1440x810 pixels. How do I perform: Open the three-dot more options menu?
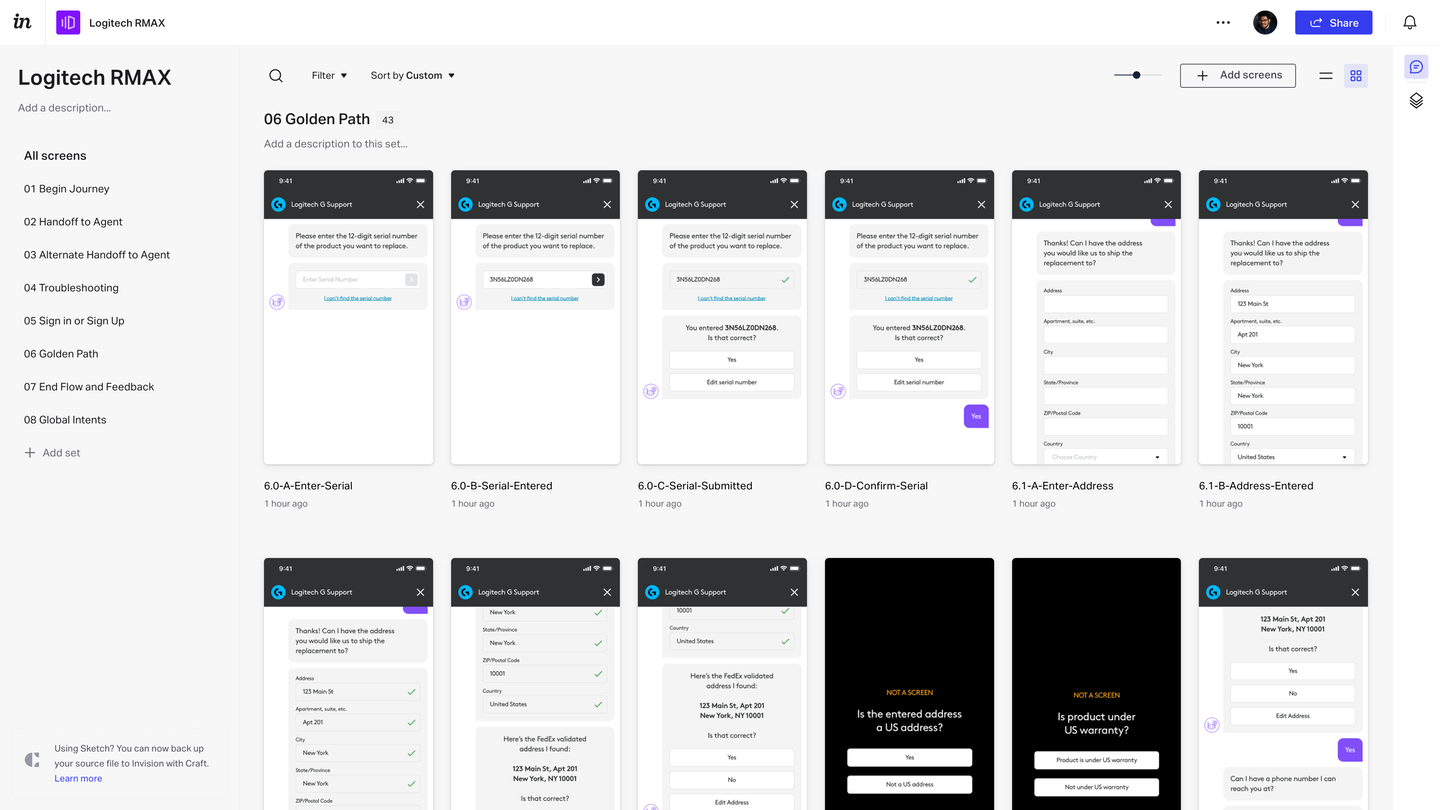point(1223,22)
